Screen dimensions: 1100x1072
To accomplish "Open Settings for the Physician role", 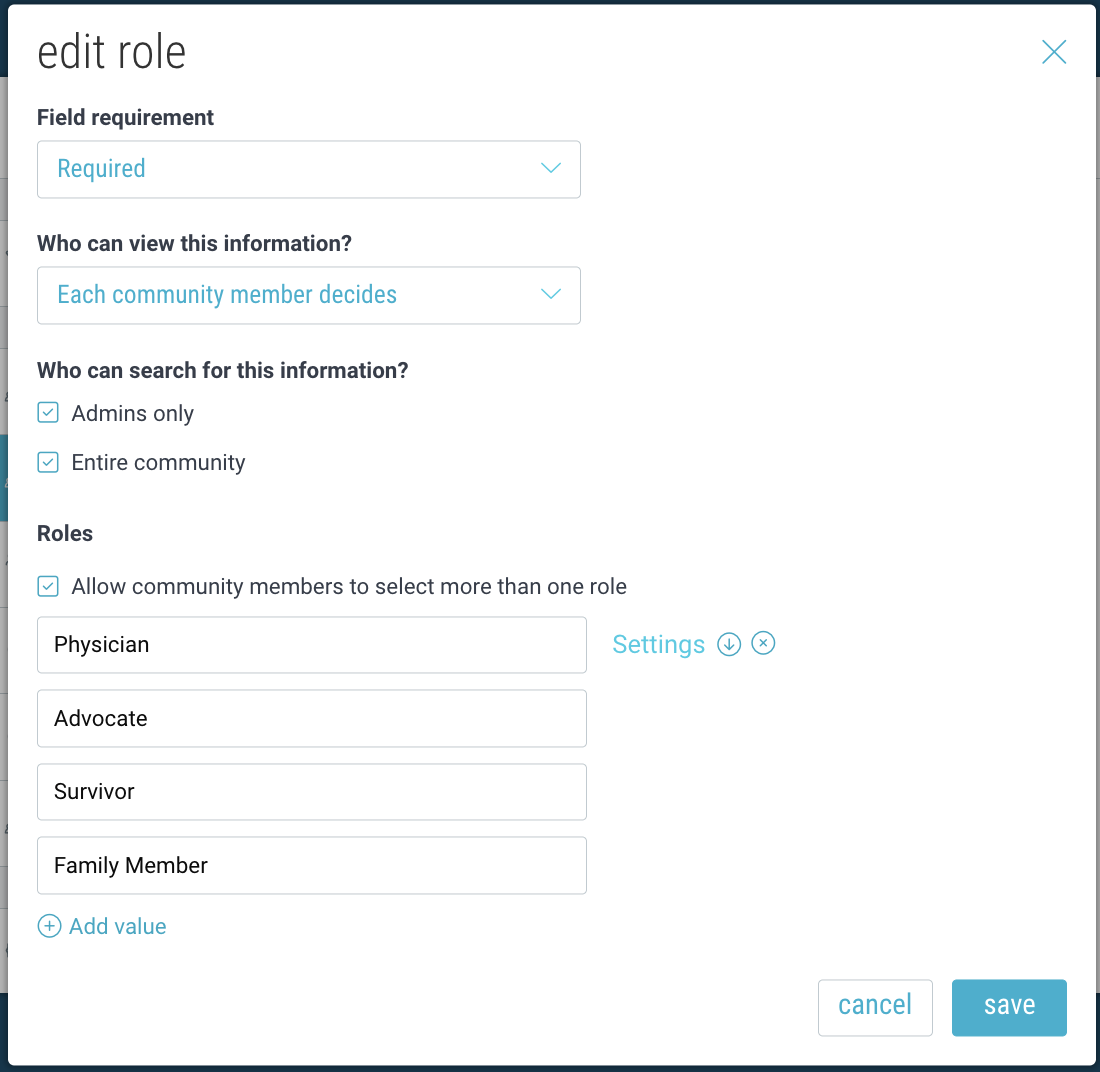I will pyautogui.click(x=658, y=645).
